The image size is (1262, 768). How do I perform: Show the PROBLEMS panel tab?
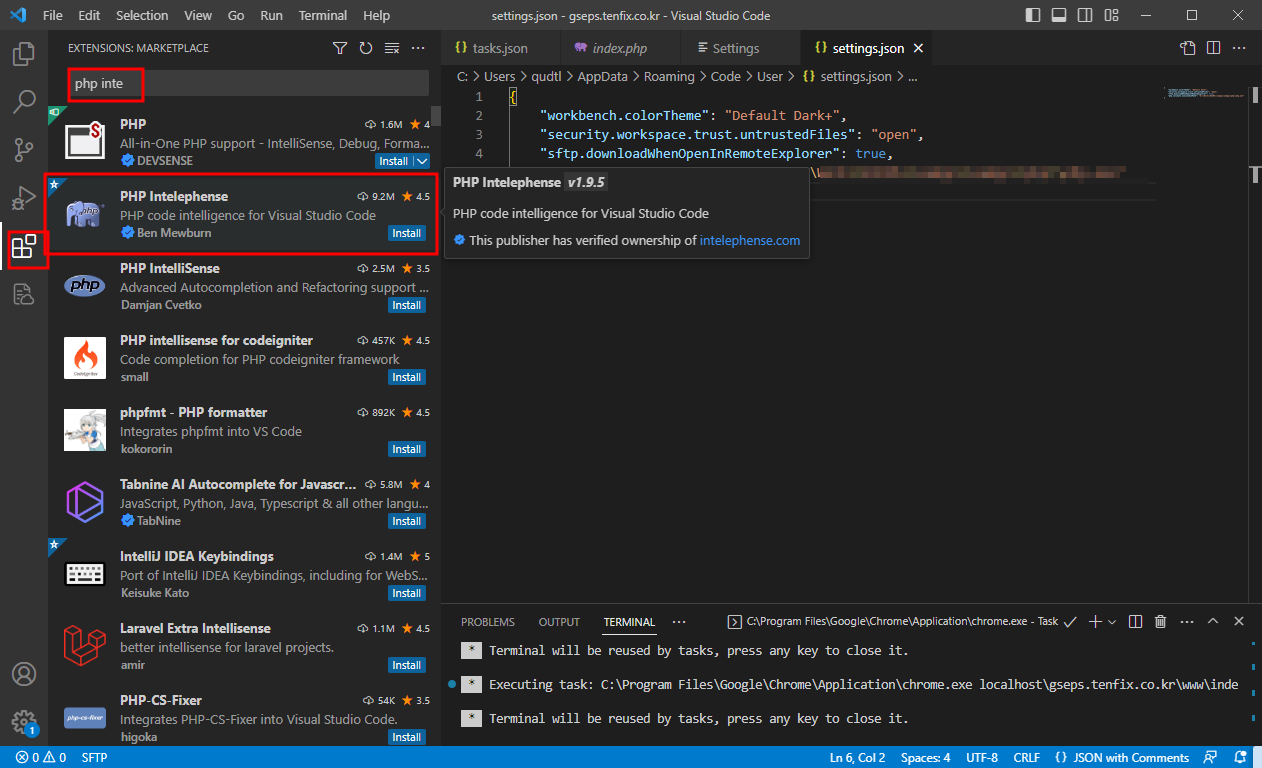click(488, 622)
